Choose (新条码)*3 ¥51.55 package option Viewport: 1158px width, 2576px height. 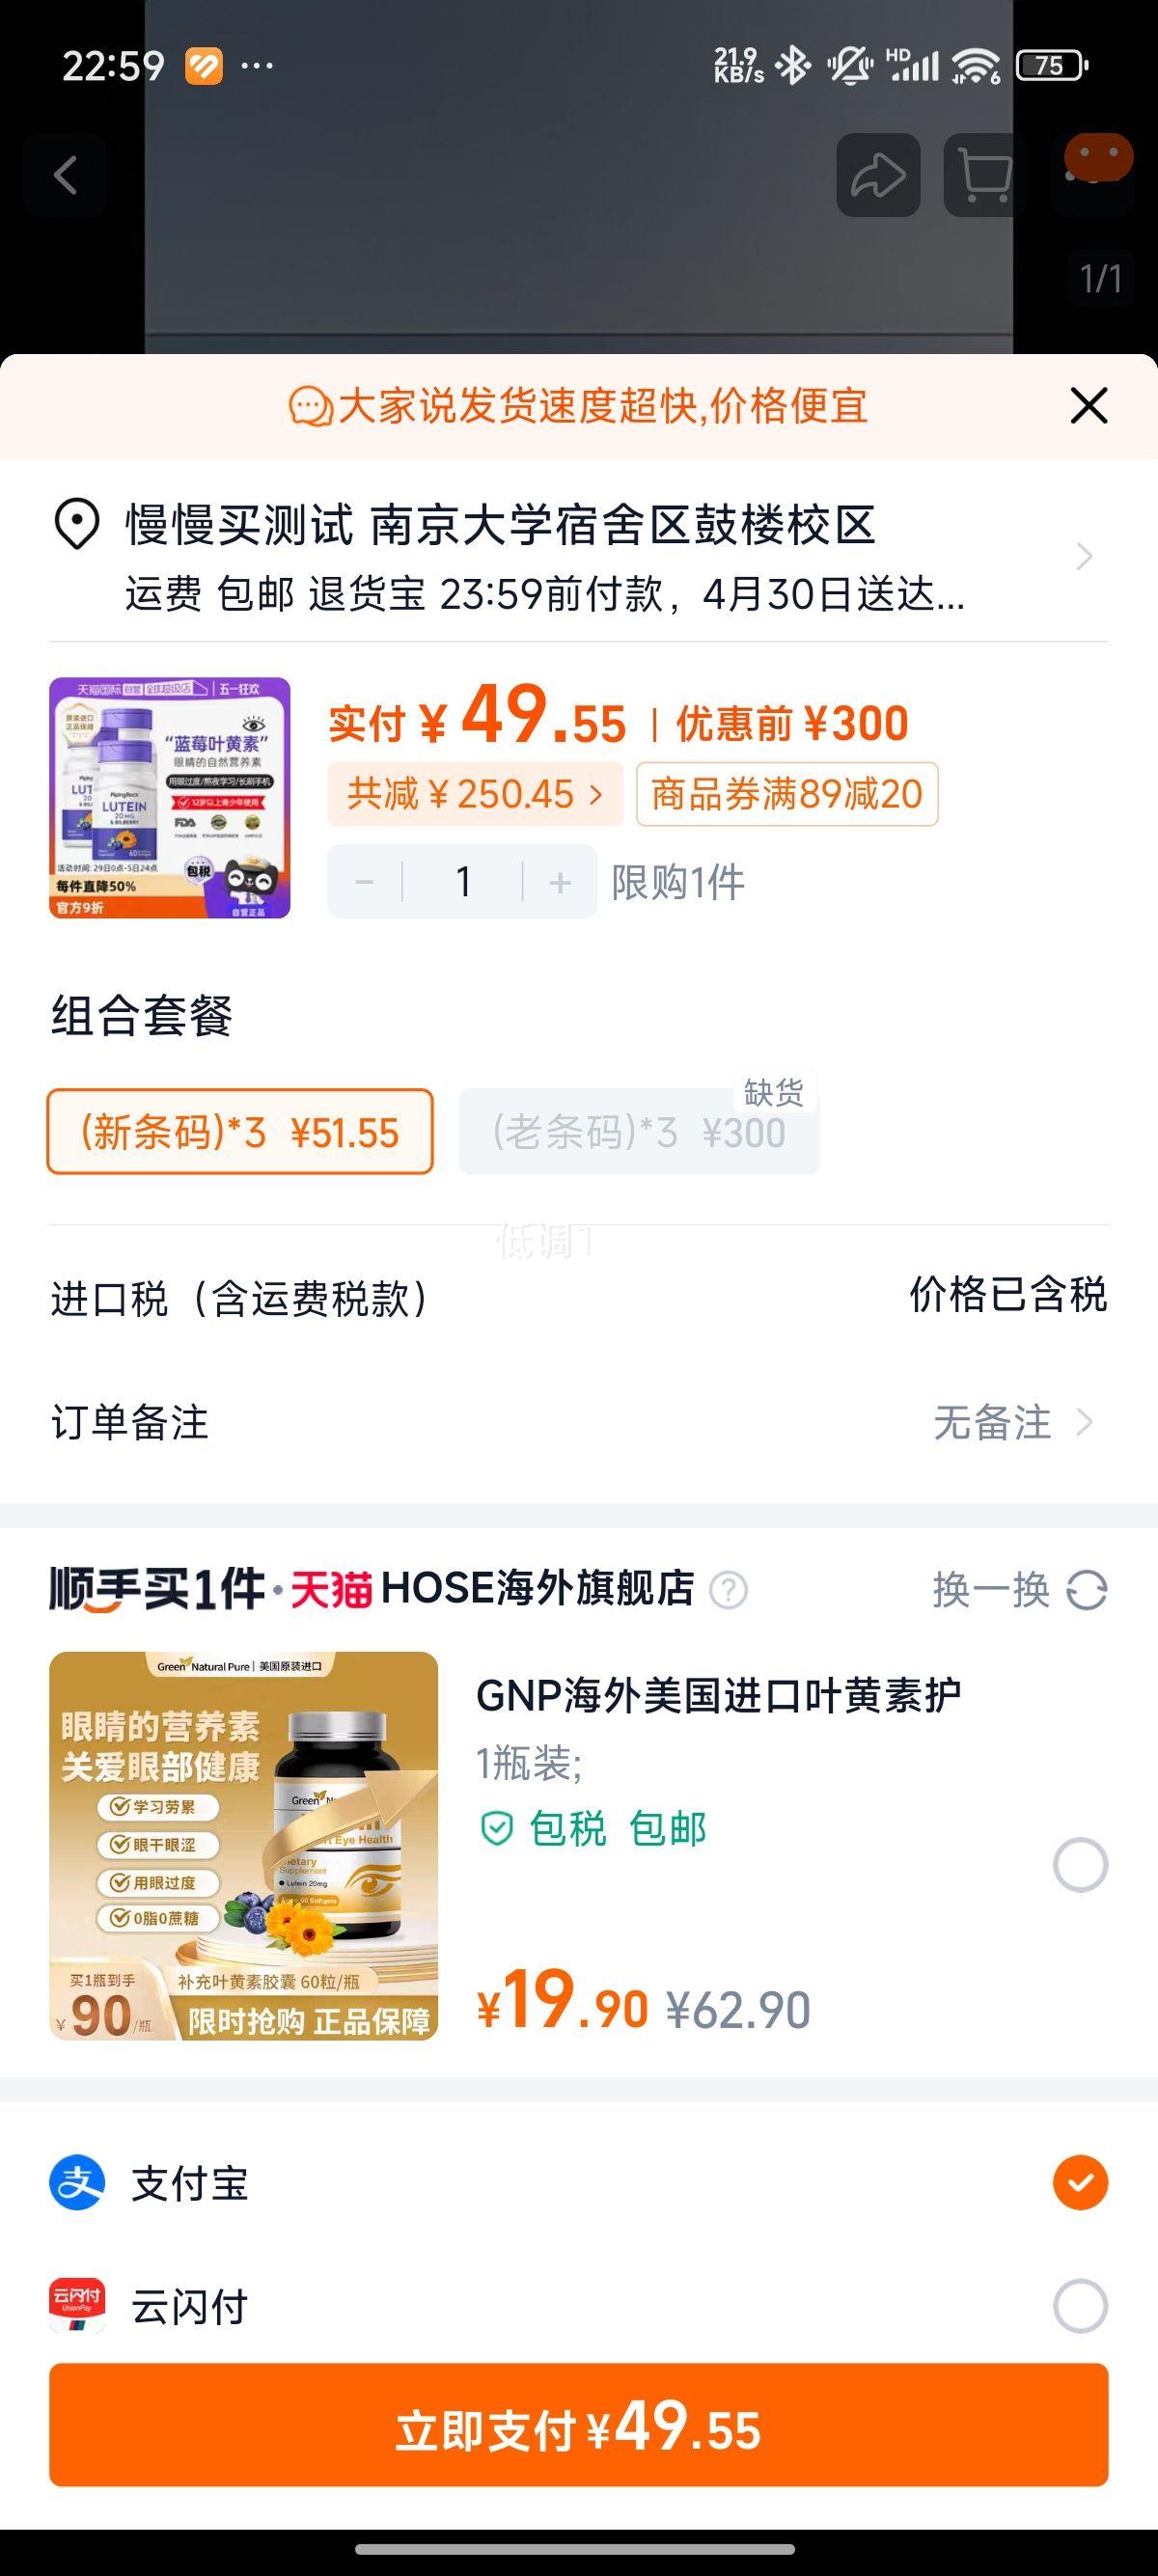click(x=240, y=1132)
